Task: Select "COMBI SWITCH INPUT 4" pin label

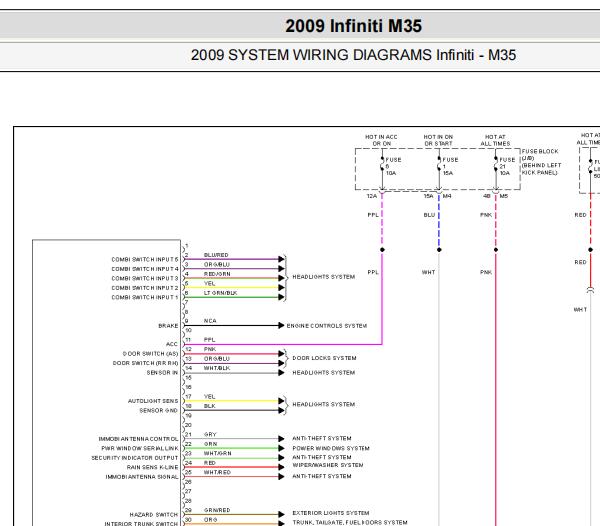Action: point(145,269)
